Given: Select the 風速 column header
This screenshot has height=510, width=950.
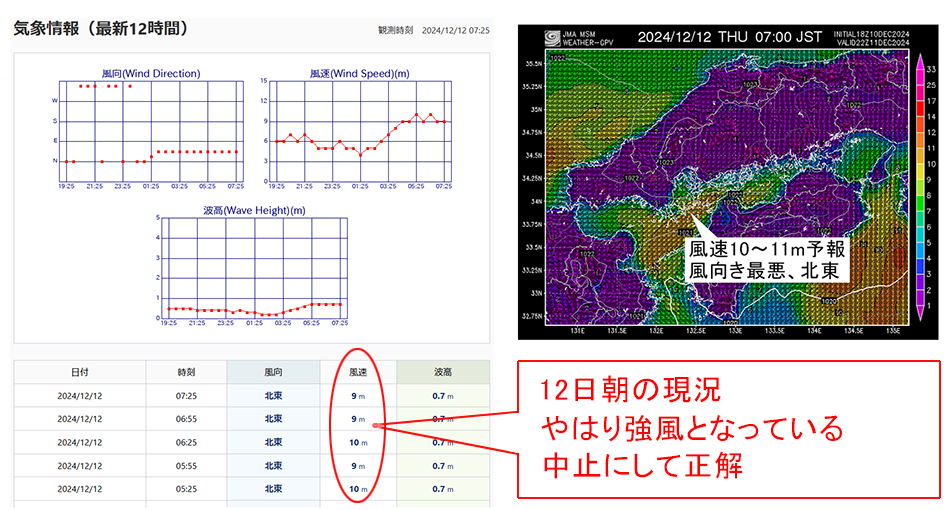Looking at the screenshot, I should pyautogui.click(x=358, y=372).
